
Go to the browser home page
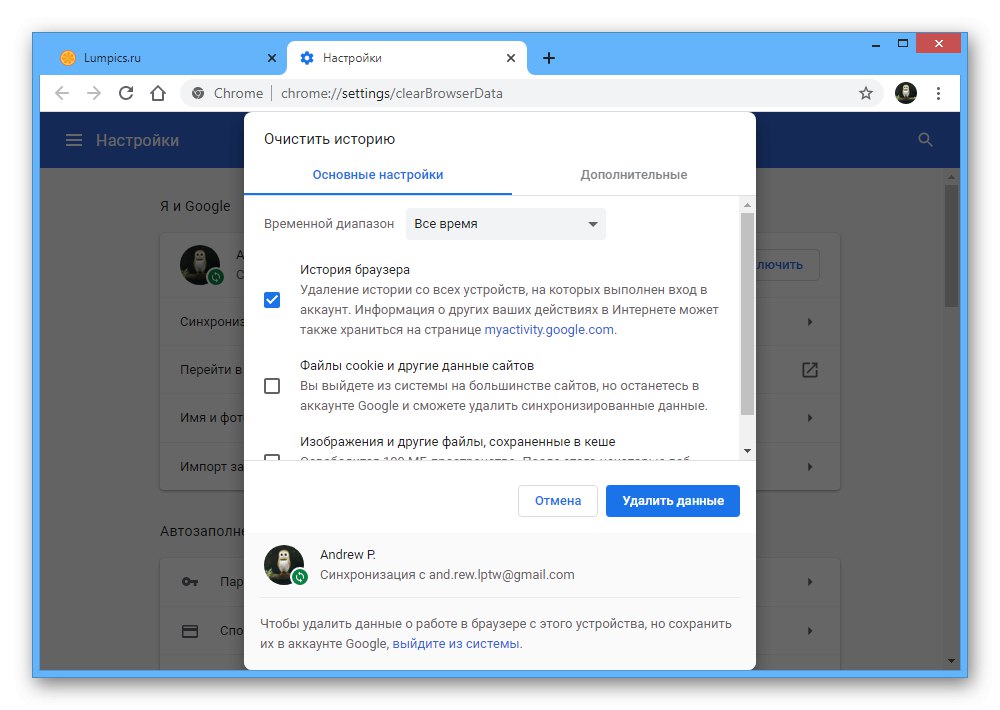coord(158,92)
